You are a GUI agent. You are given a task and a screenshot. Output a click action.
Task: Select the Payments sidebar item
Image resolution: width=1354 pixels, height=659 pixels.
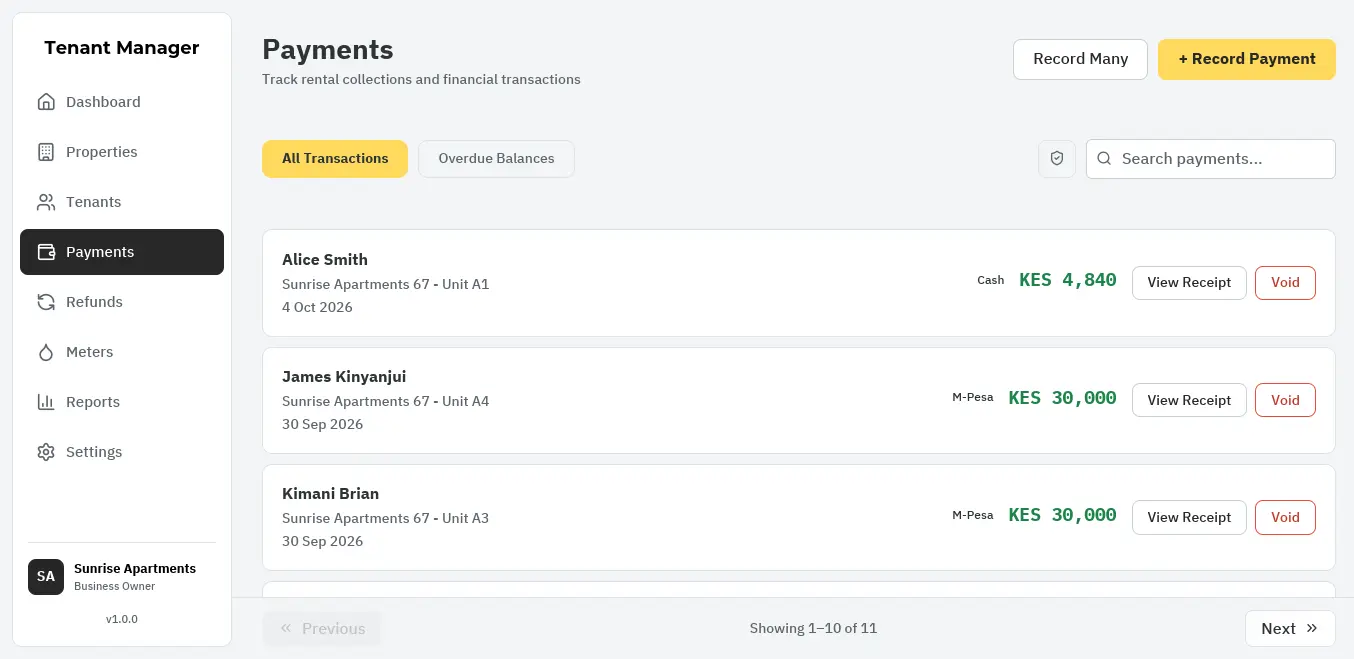coord(122,252)
